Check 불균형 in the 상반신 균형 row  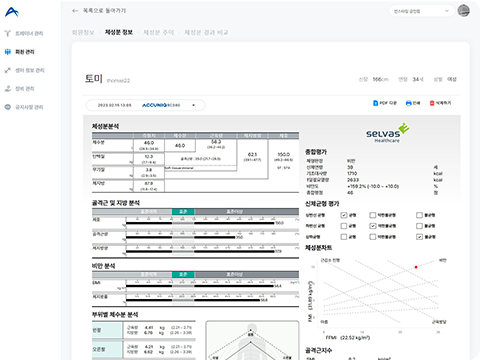tap(419, 215)
